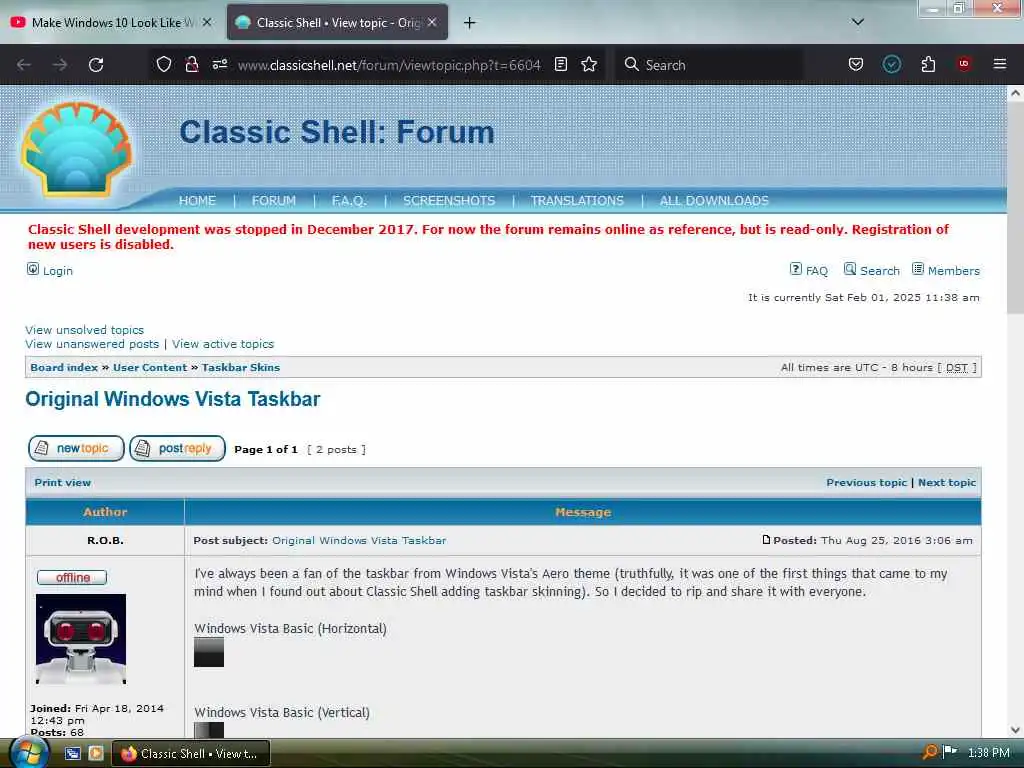
Task: Open the extensions puzzle-piece icon
Action: pos(928,65)
